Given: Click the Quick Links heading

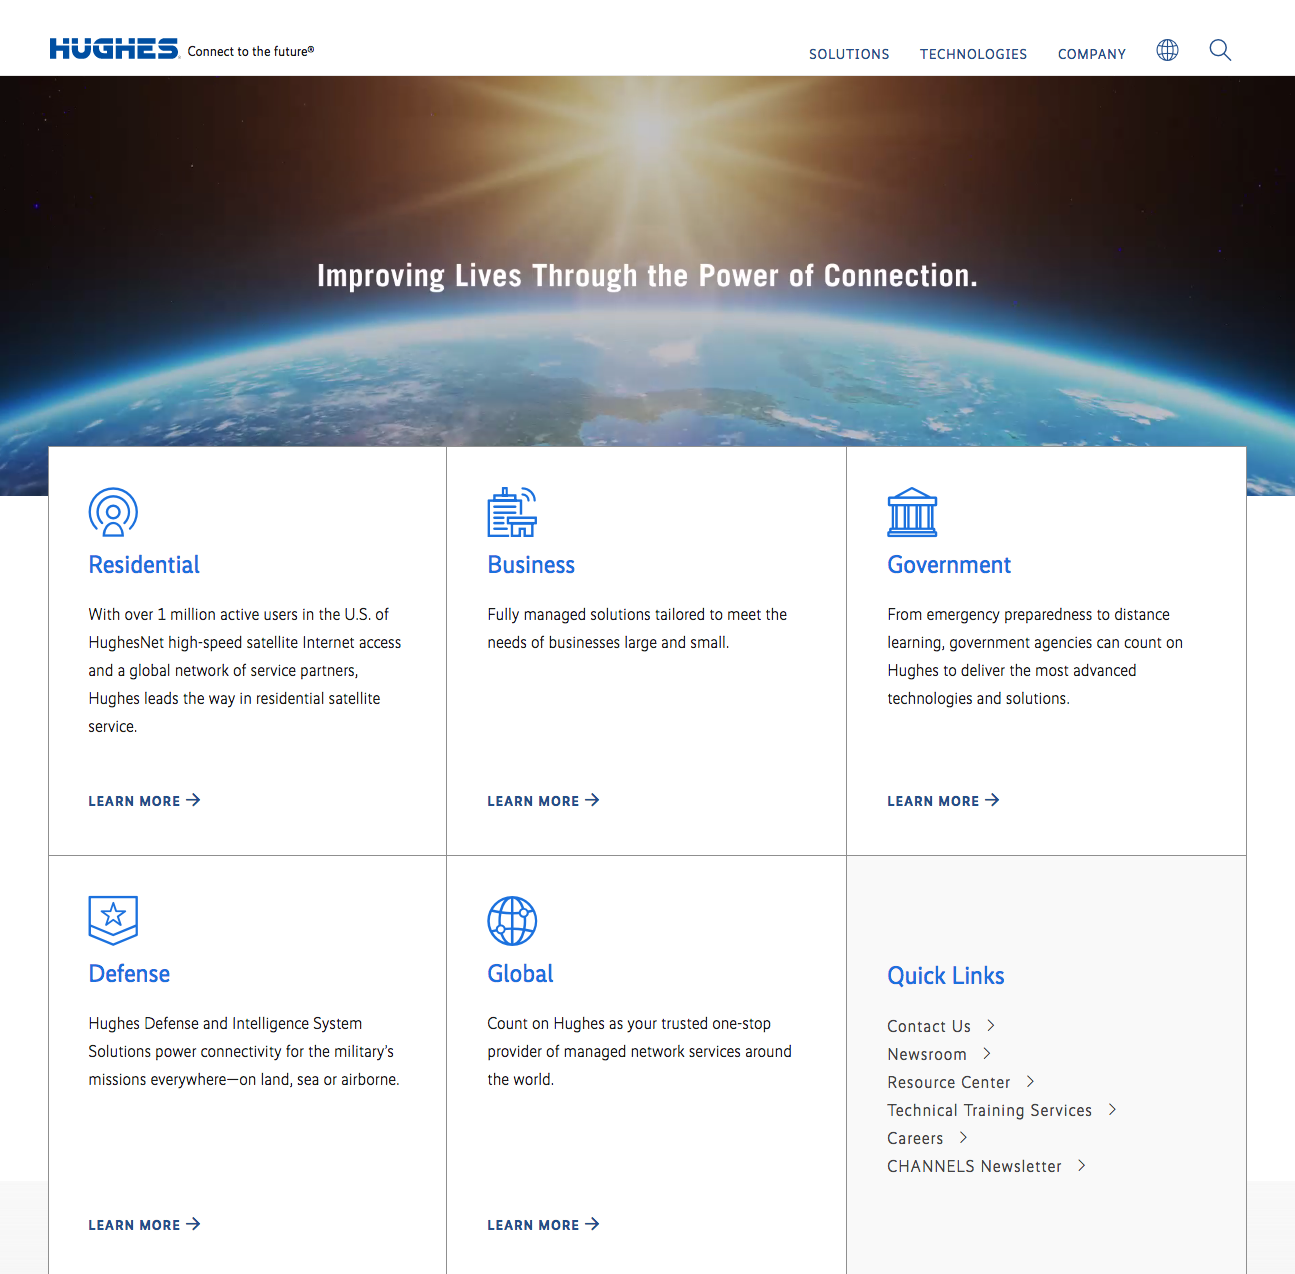Looking at the screenshot, I should coord(946,976).
